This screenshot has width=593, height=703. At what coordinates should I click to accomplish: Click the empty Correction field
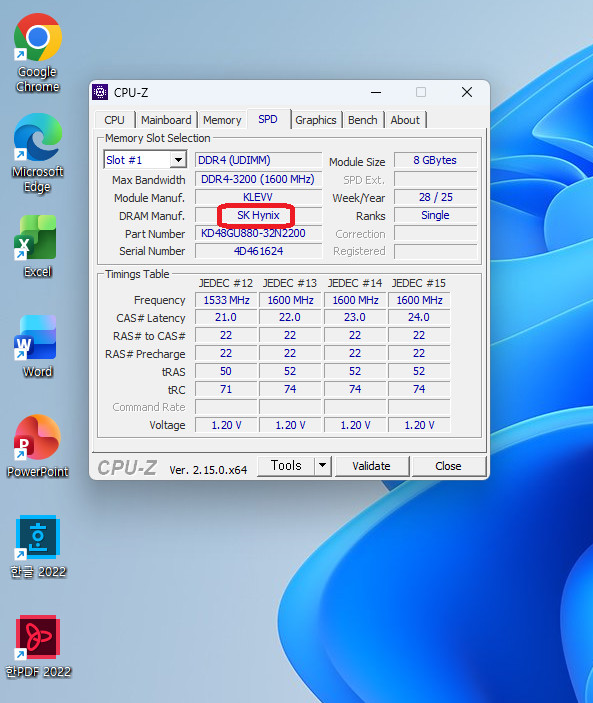[x=435, y=234]
